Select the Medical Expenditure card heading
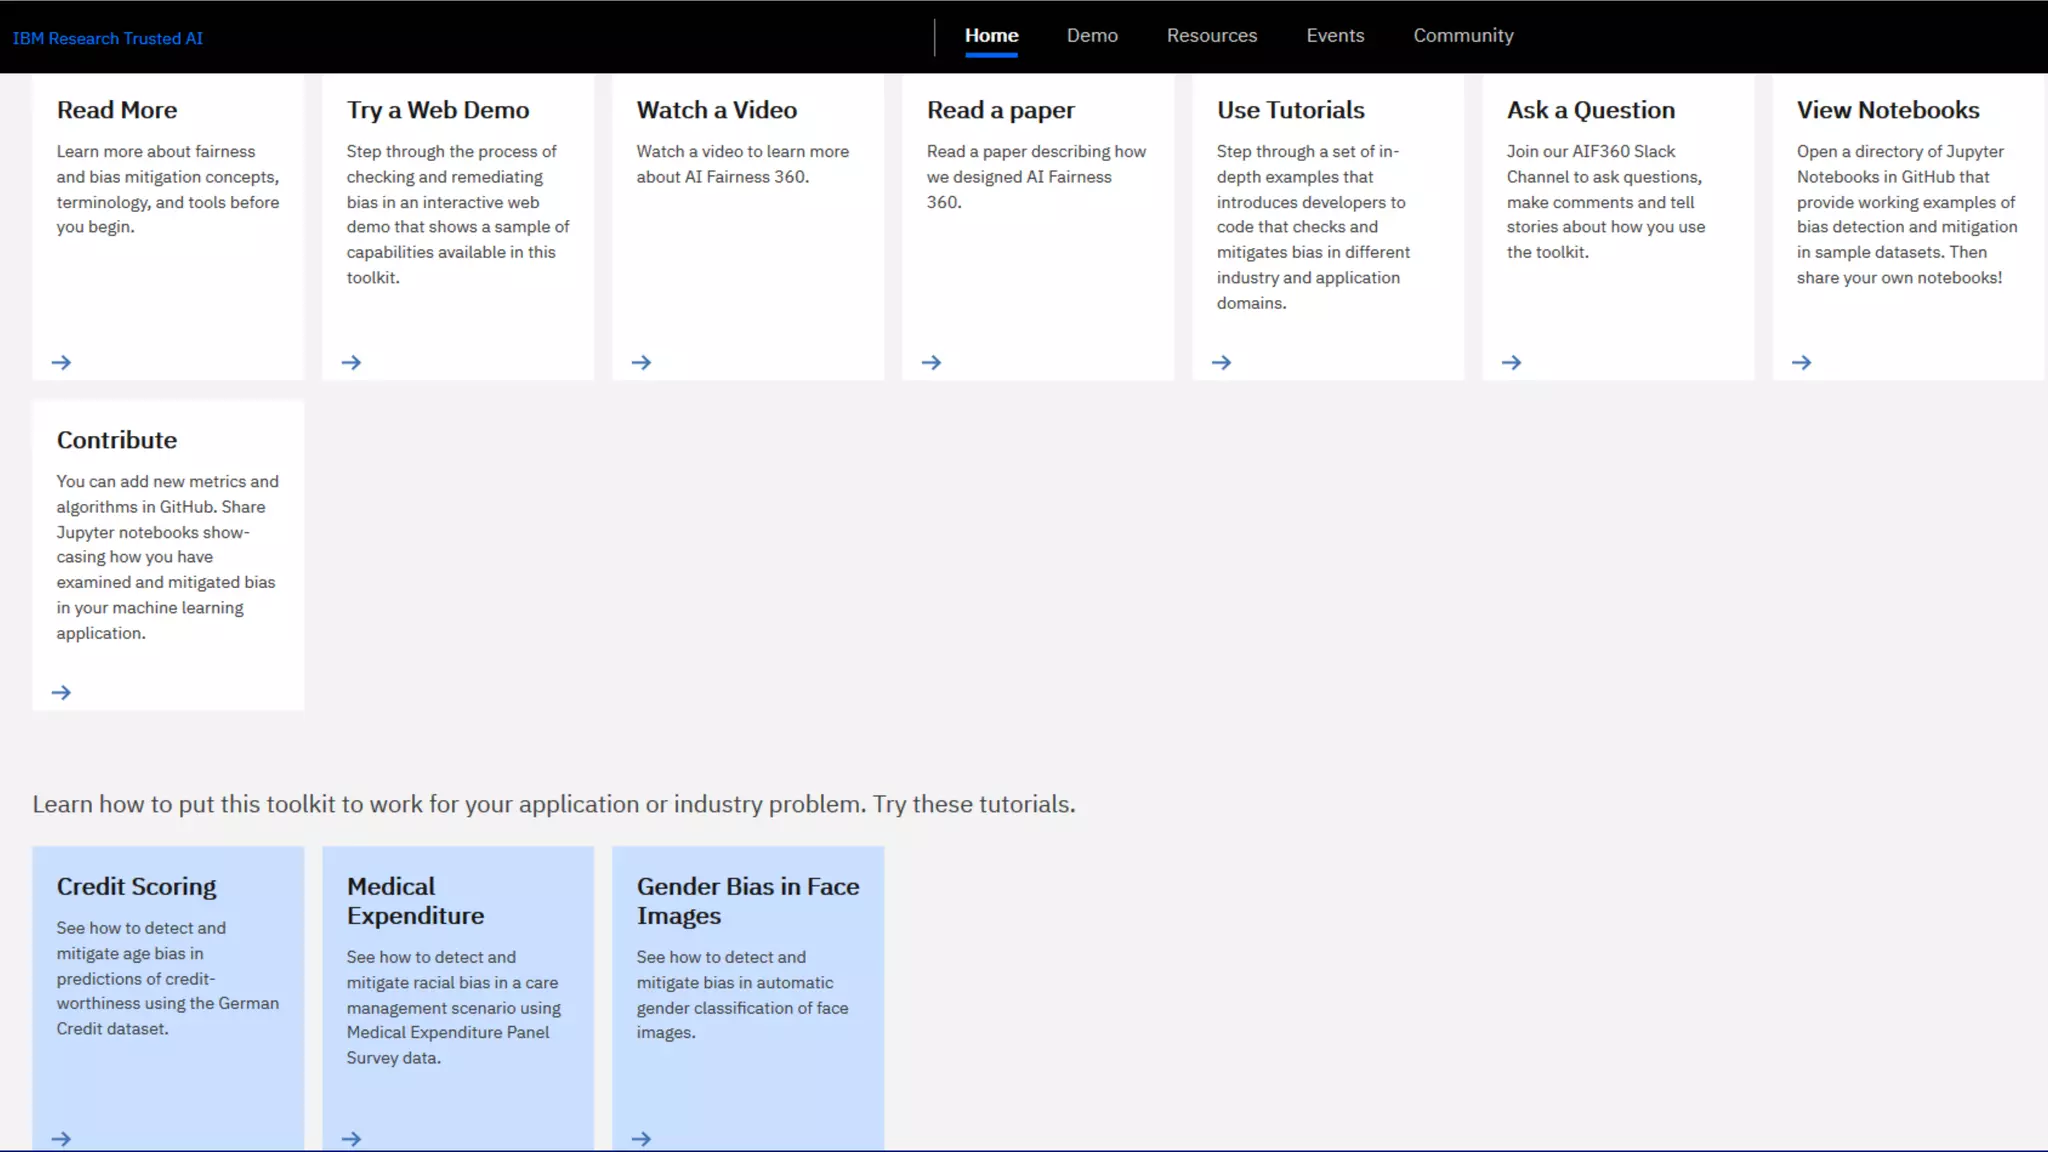 coord(415,900)
